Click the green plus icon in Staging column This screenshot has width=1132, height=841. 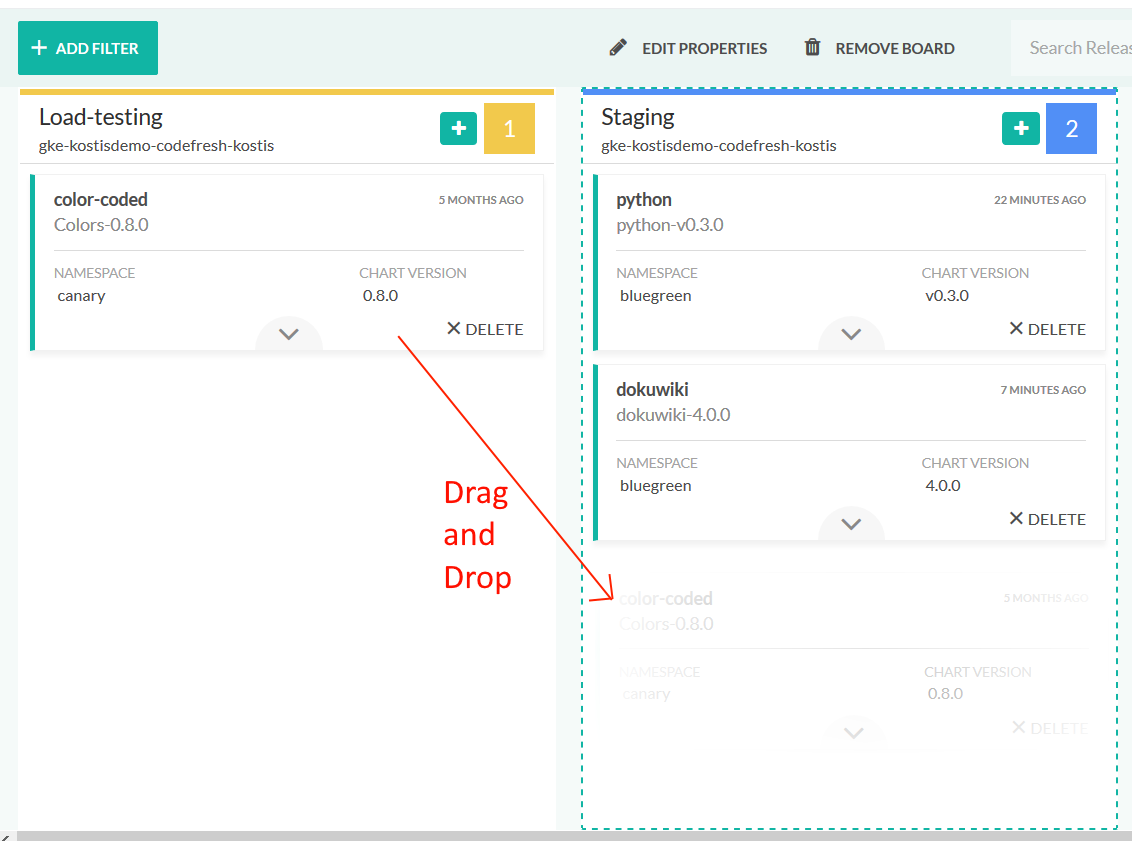coord(1020,129)
